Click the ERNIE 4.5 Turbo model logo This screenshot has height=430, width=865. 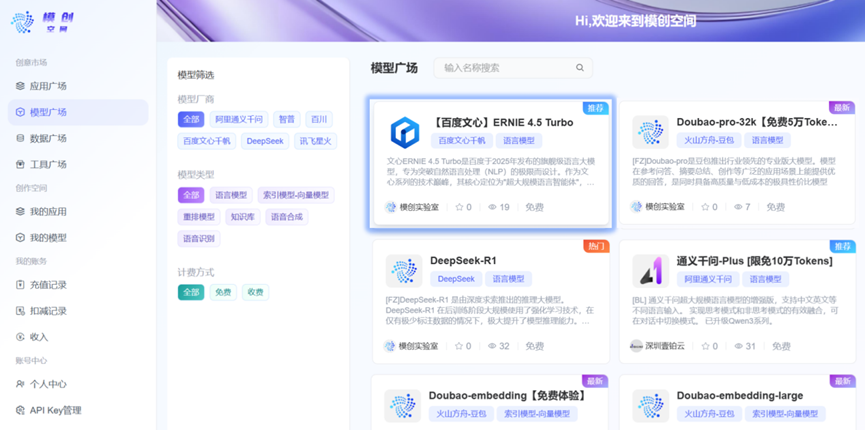(x=405, y=132)
